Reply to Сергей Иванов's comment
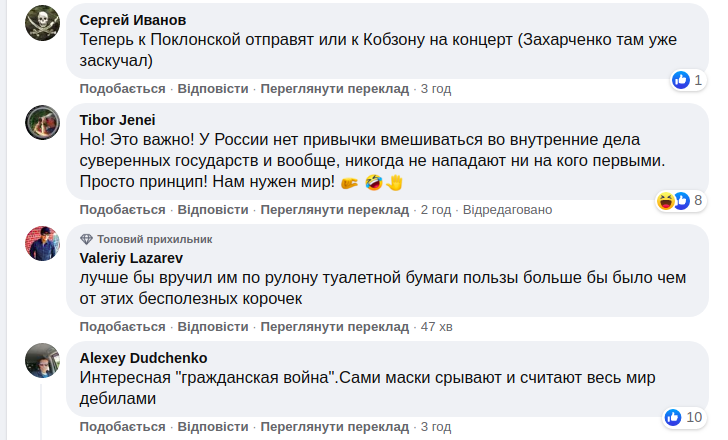Screen dimensions: 728x440 click(x=213, y=89)
